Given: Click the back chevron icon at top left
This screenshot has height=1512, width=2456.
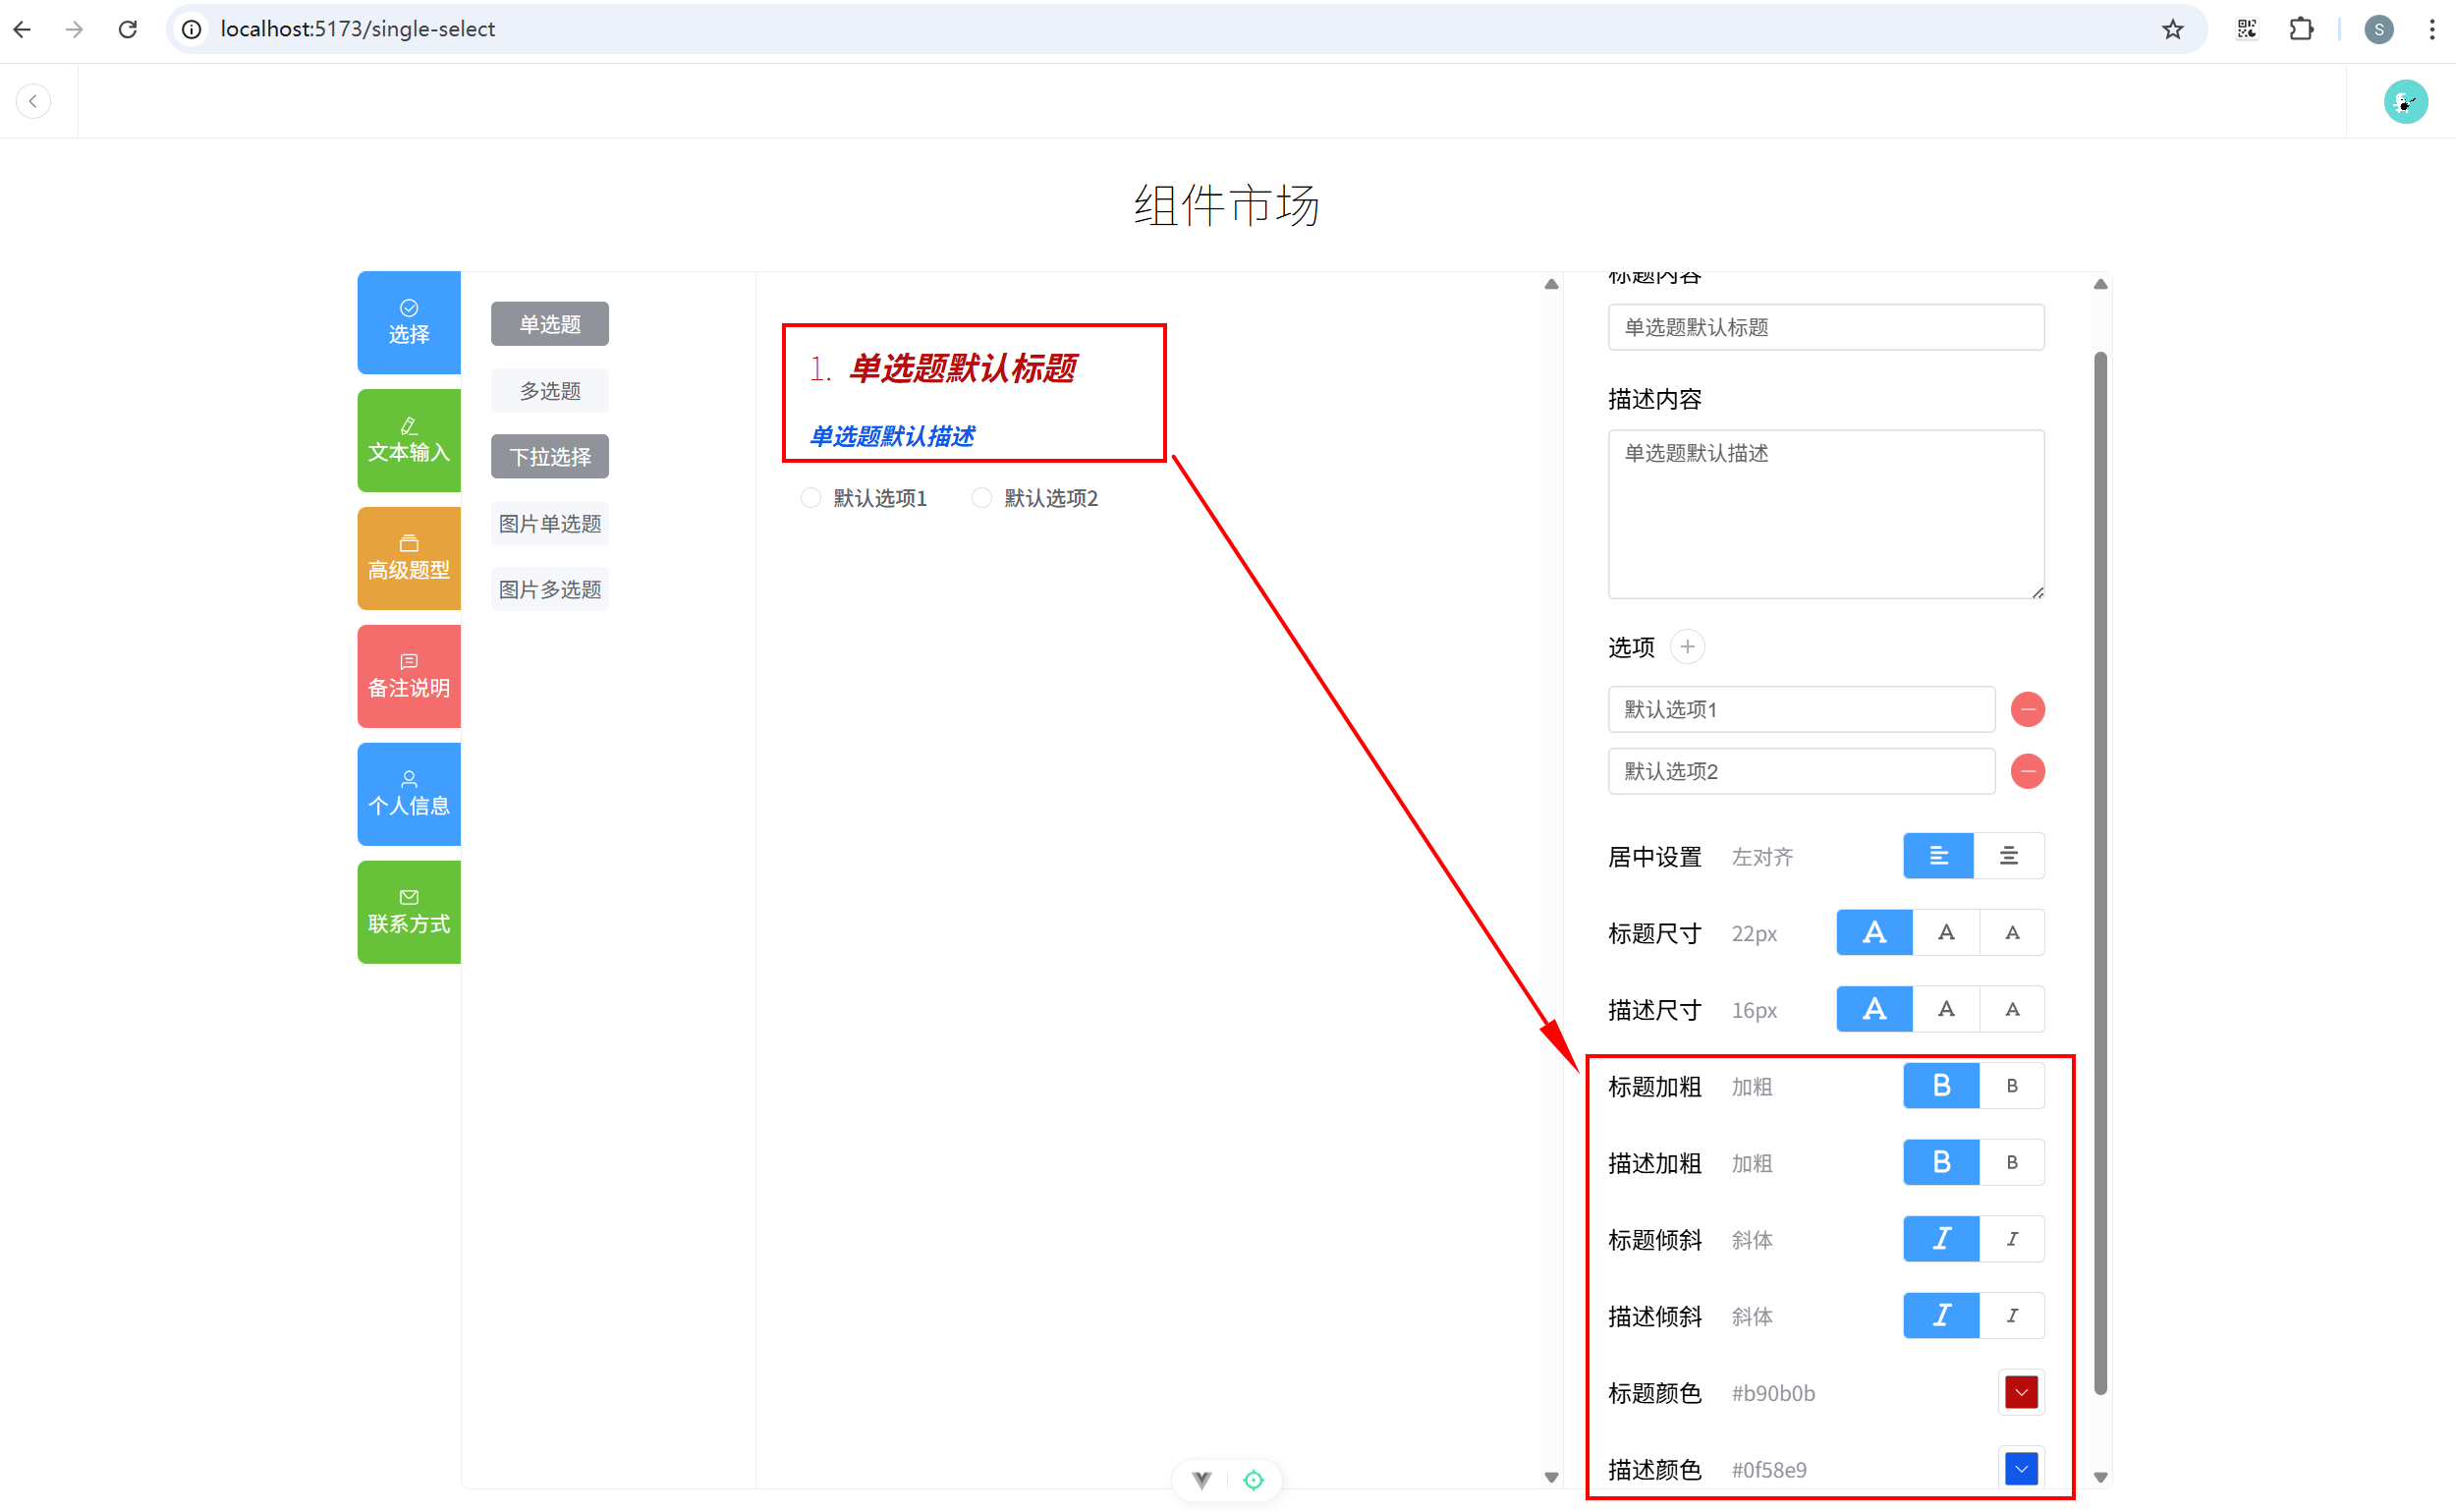Looking at the screenshot, I should pyautogui.click(x=33, y=101).
